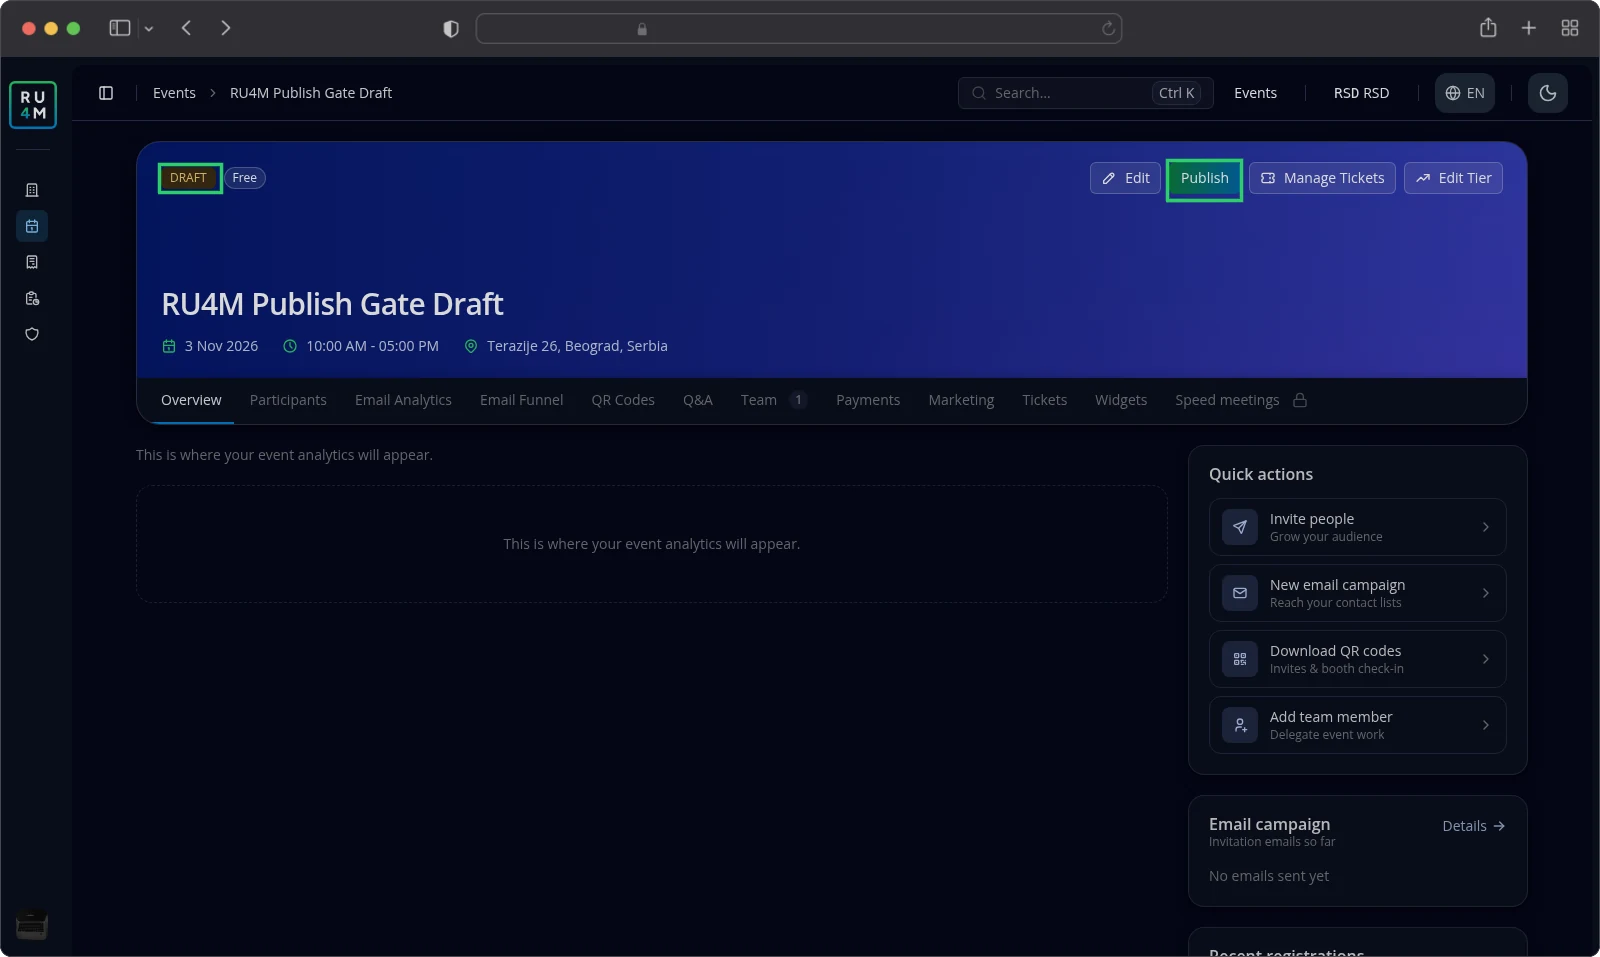Toggle dark mode moon button

1548,93
